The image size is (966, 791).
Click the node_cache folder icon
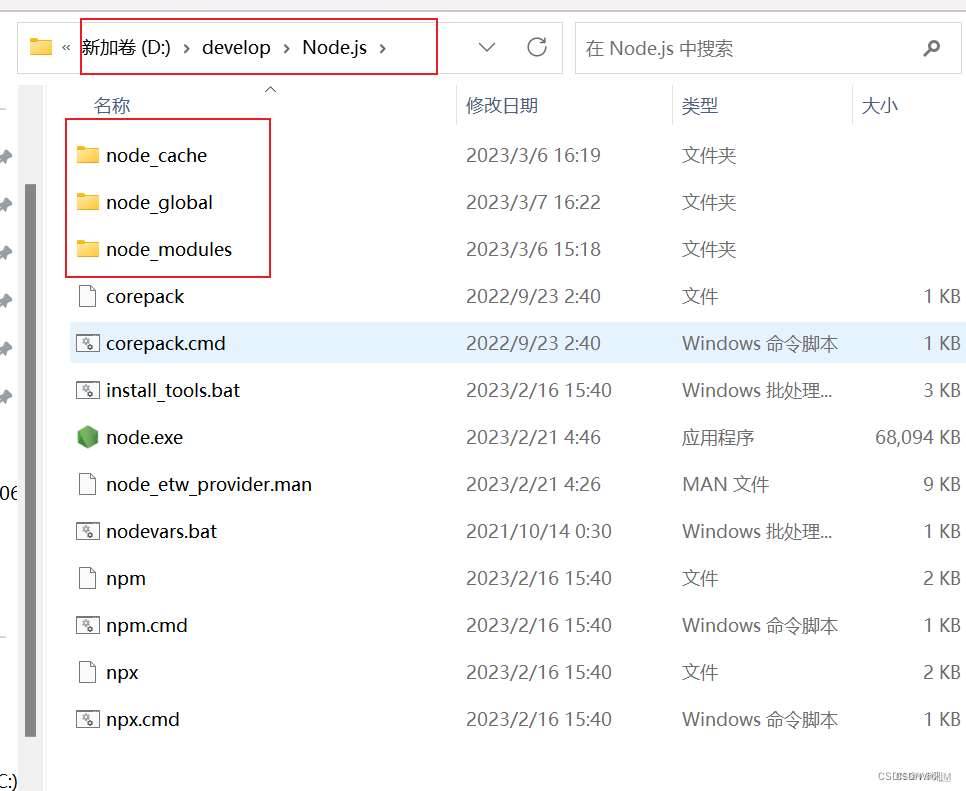tap(87, 155)
